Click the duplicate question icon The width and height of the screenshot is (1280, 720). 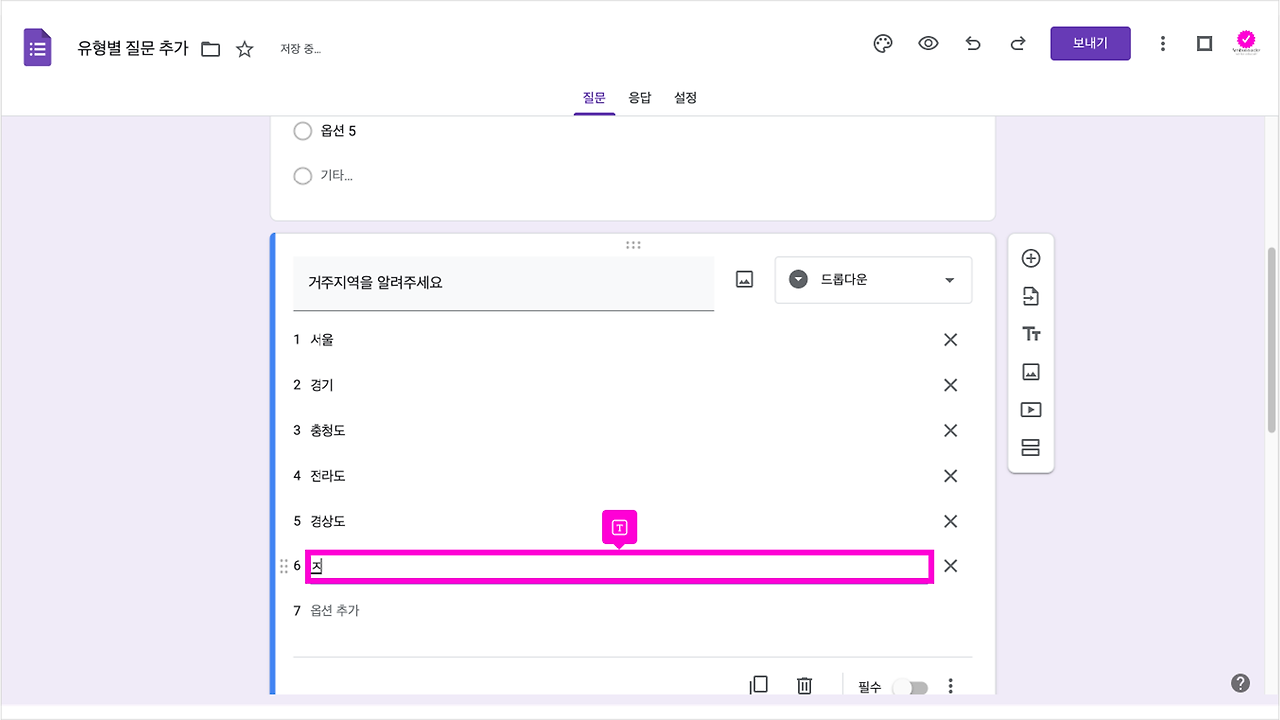point(758,685)
